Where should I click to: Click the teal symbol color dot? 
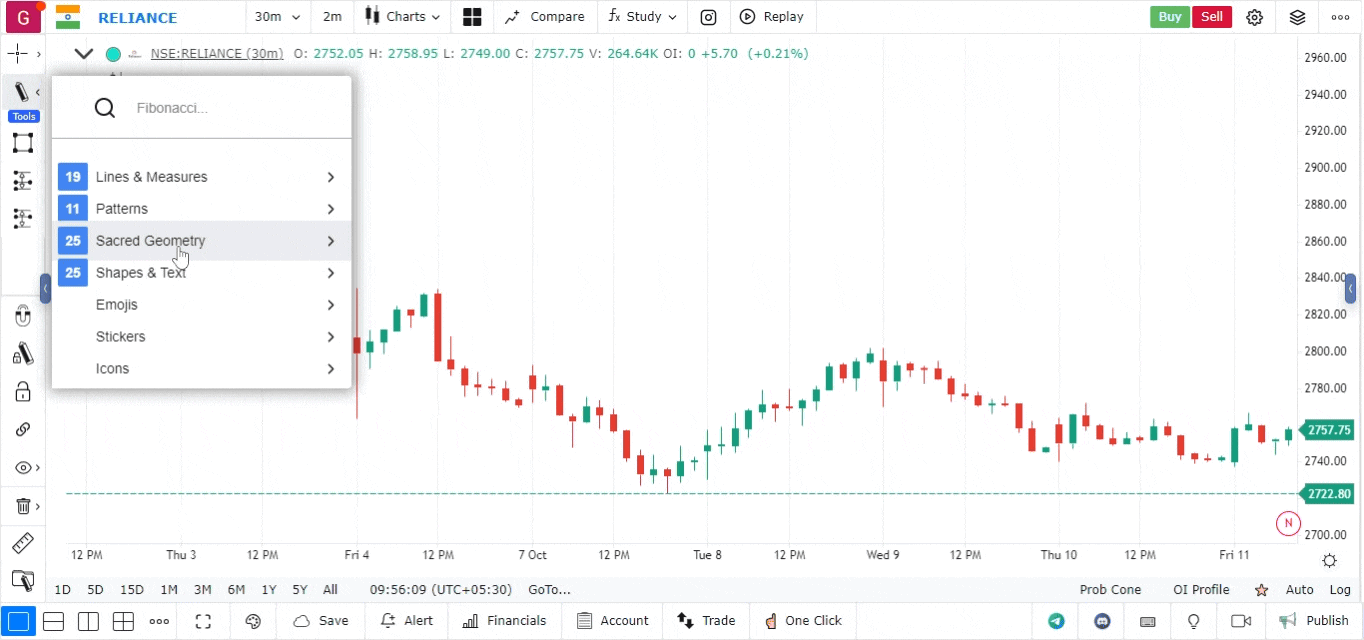click(113, 54)
